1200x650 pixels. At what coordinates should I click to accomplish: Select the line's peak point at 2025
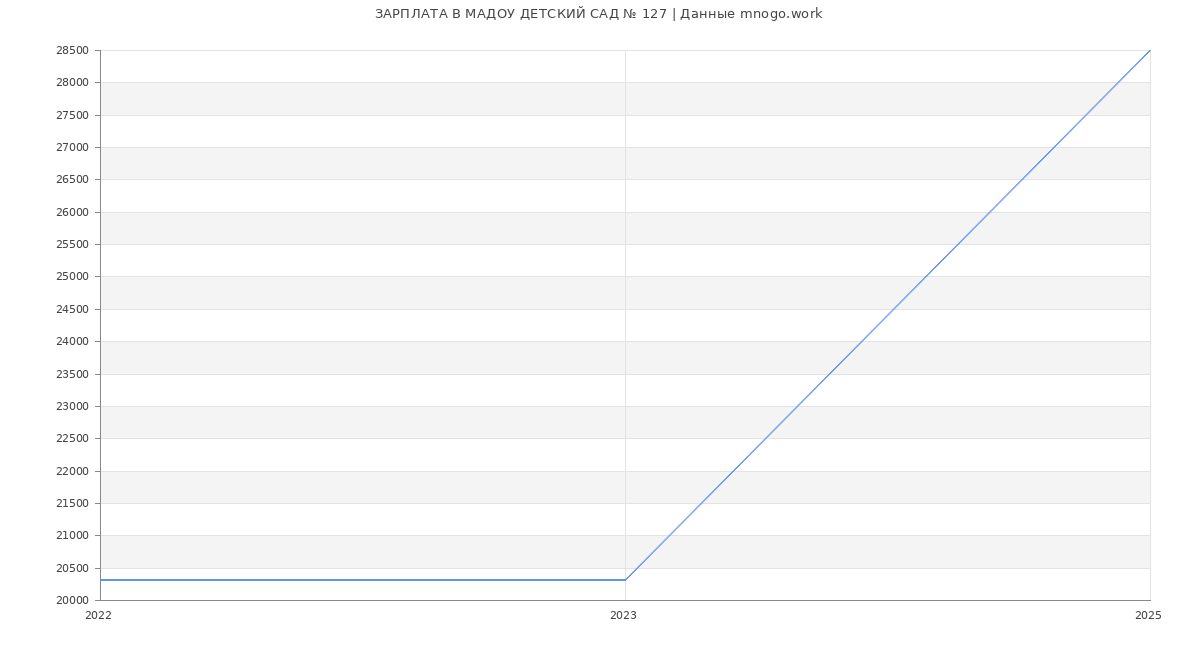(1149, 51)
